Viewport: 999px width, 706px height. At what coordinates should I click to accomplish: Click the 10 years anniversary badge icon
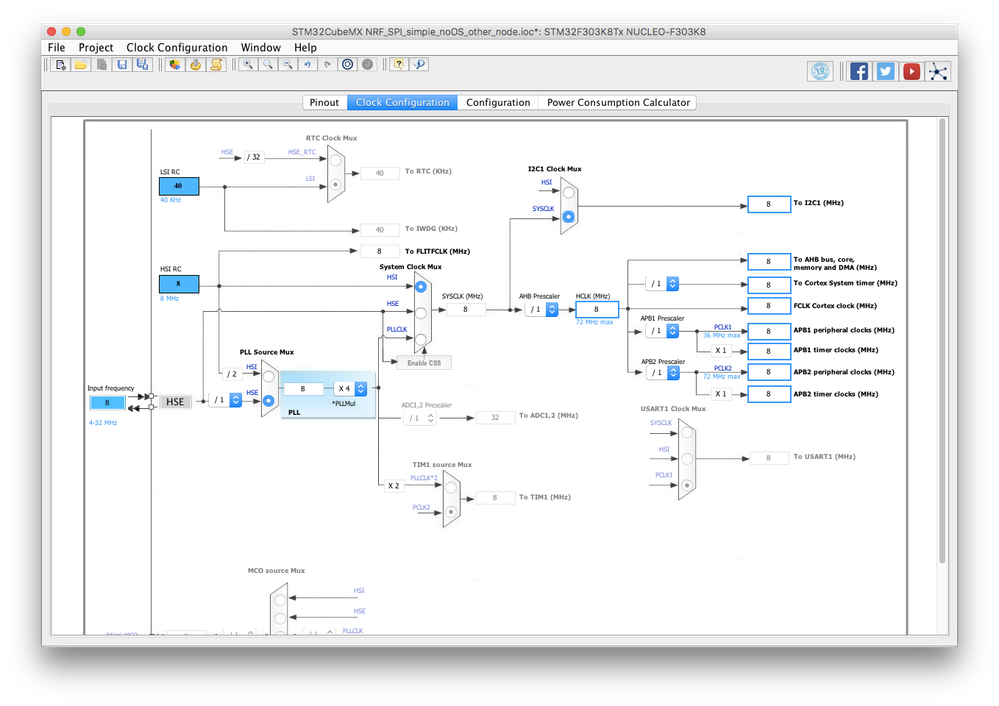pos(820,71)
